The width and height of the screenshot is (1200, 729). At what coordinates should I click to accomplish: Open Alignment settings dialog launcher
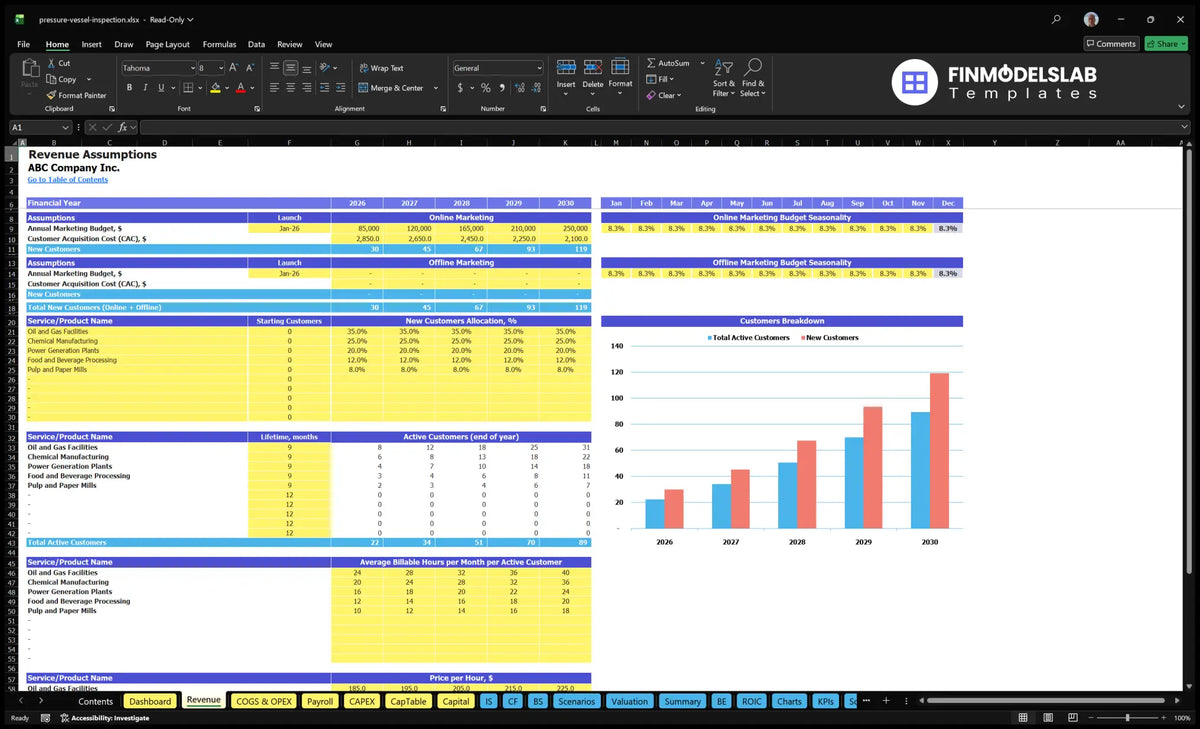pos(441,108)
